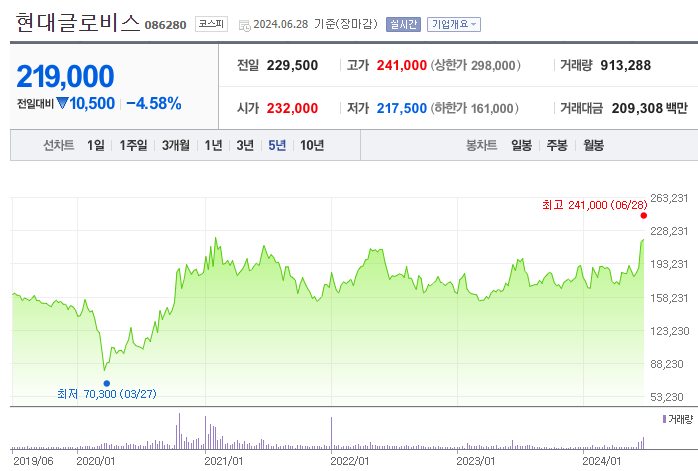698x471 pixels.
Task: Show the 주봉 weekly candle chart
Action: pyautogui.click(x=557, y=145)
